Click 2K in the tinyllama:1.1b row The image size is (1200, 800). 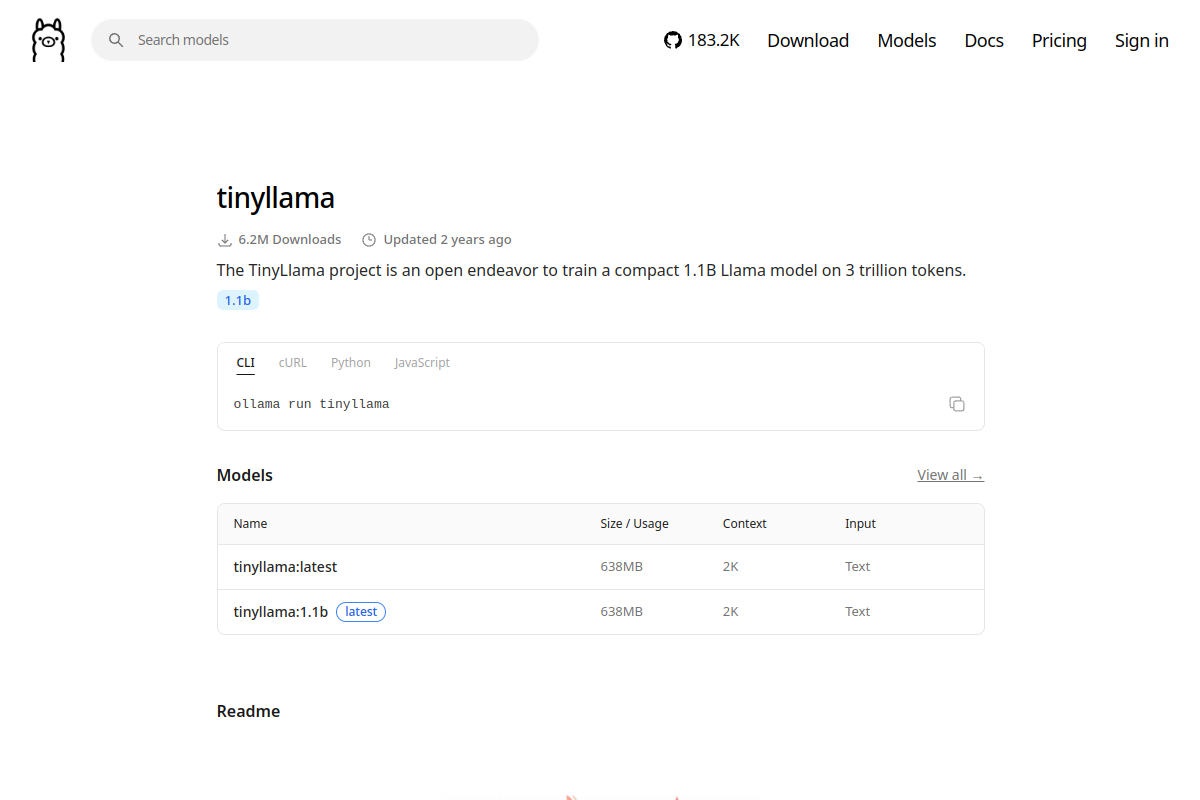[731, 612]
